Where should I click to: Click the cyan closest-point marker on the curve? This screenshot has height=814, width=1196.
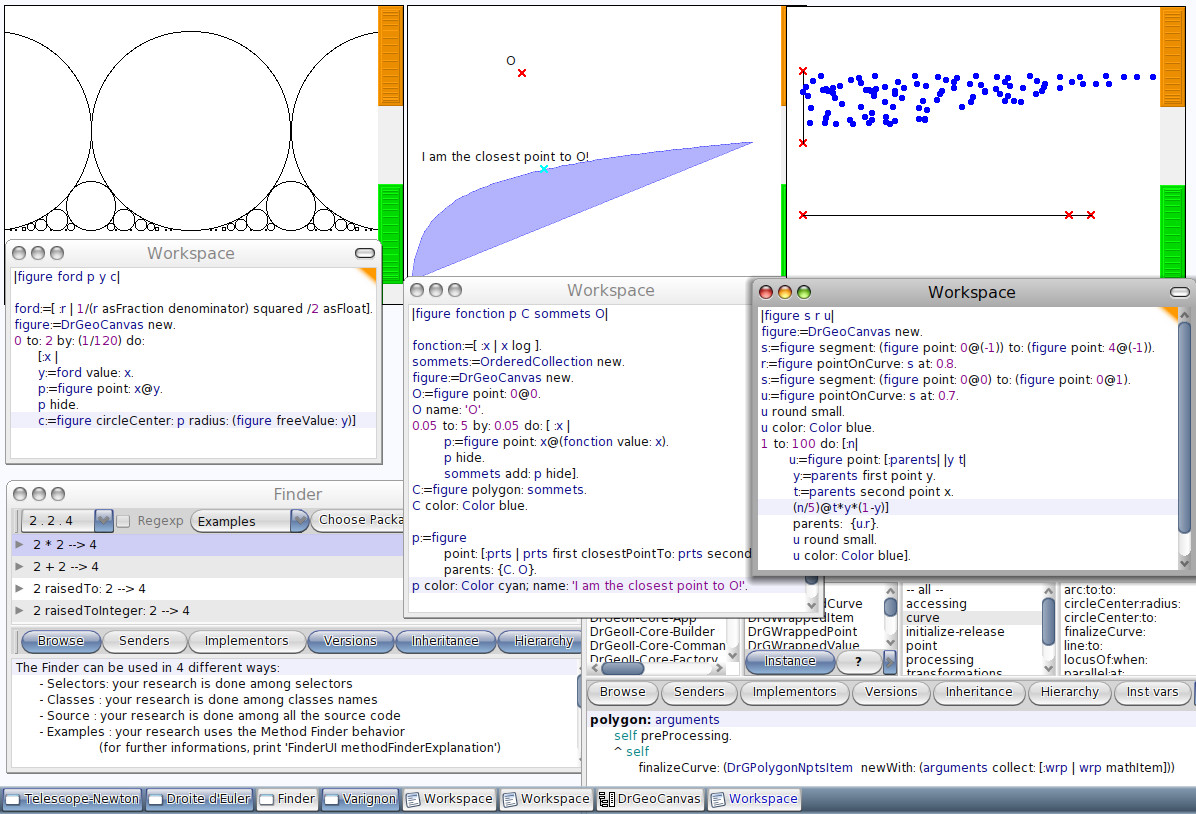544,169
